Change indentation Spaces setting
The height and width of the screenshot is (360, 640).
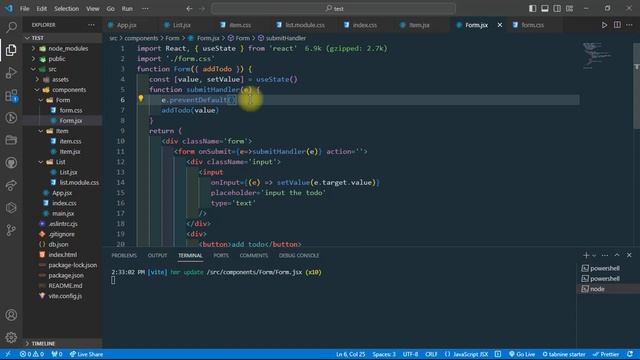(384, 354)
